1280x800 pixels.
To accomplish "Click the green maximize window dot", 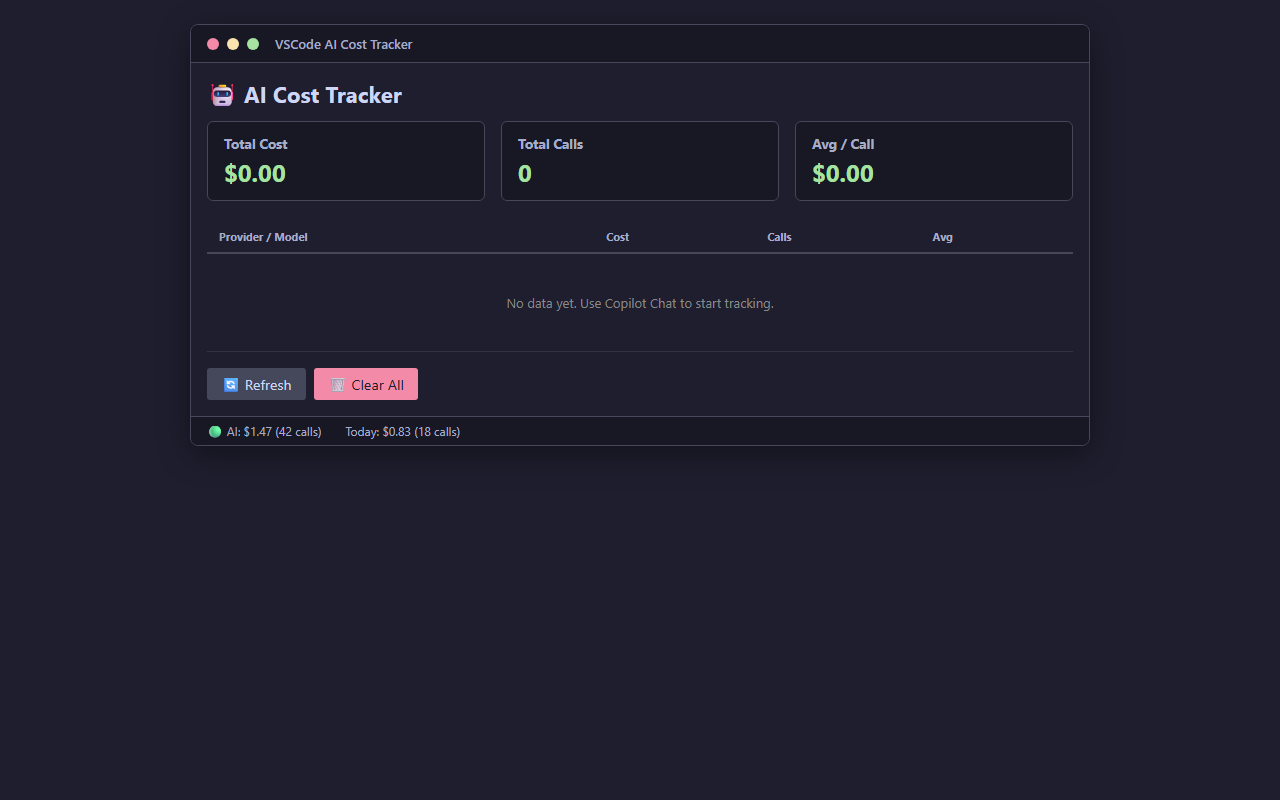I will click(x=253, y=44).
